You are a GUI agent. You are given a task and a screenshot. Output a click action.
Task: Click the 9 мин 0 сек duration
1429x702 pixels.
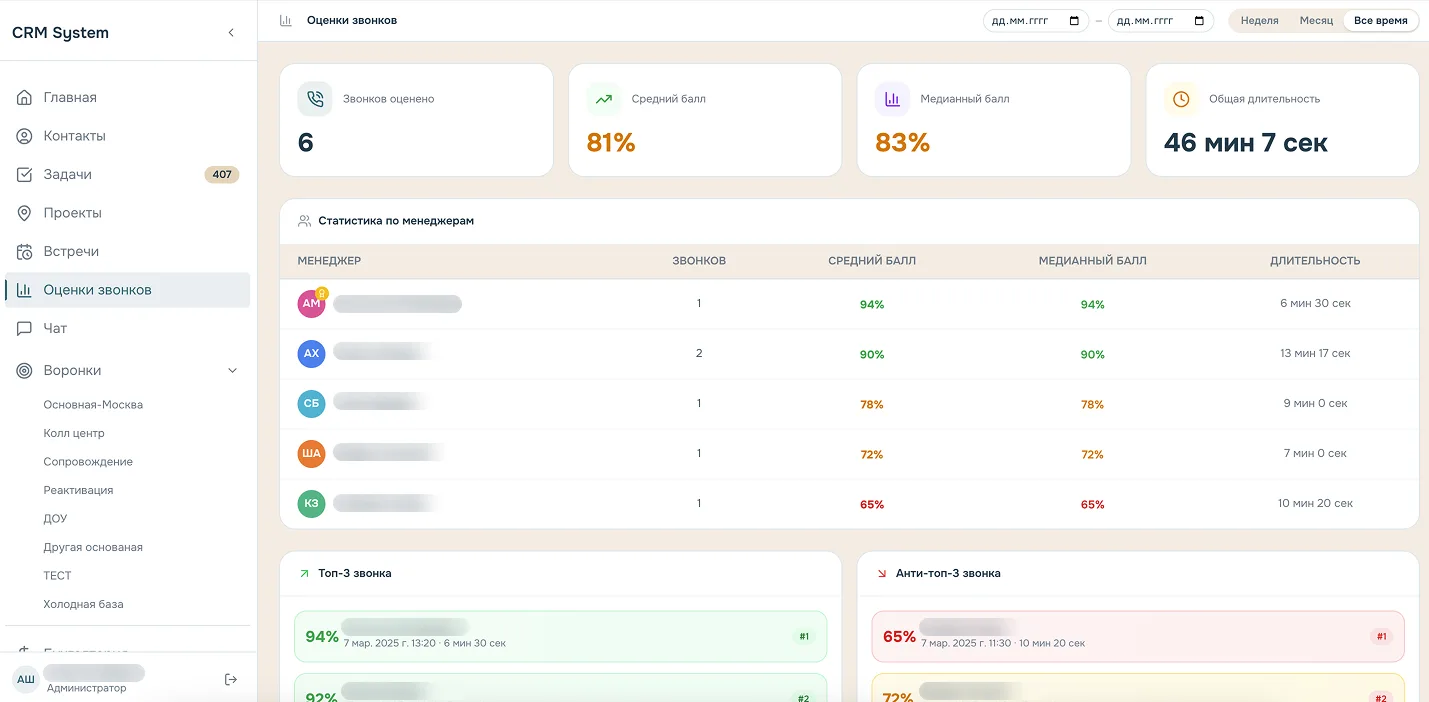(1315, 403)
